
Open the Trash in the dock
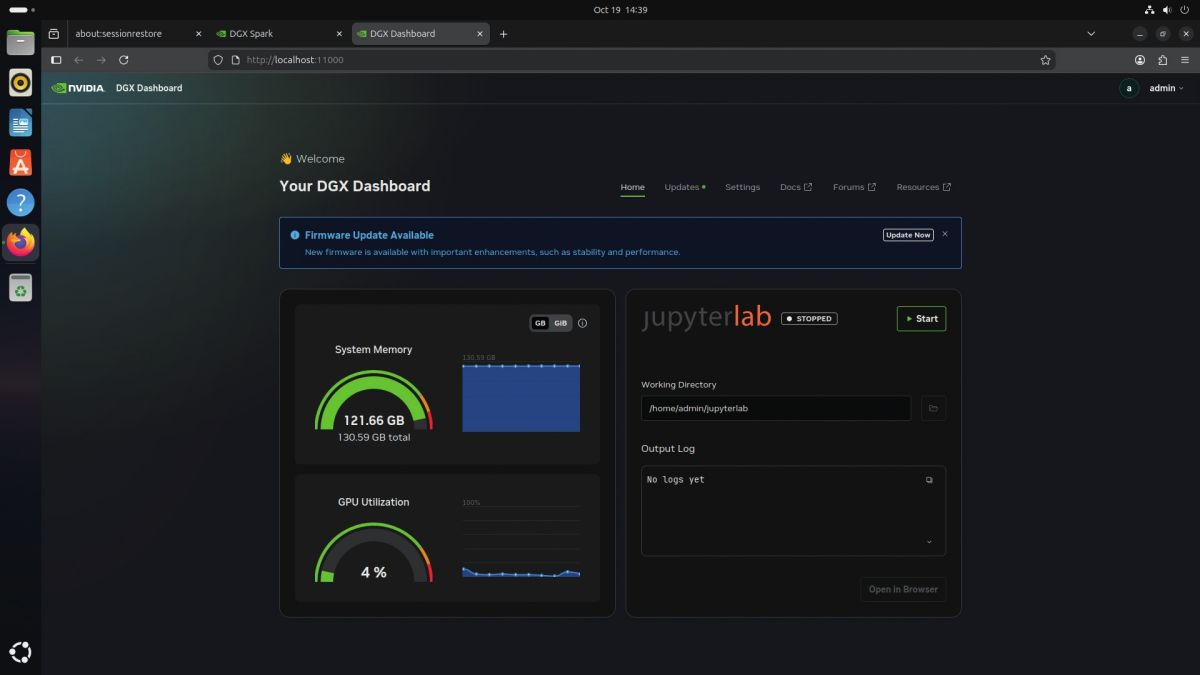[21, 287]
